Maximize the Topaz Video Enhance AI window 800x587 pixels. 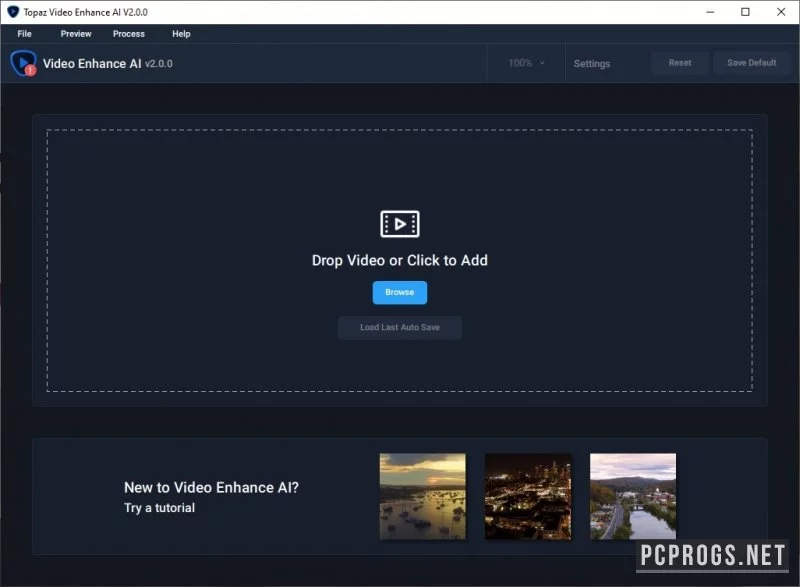tap(745, 12)
